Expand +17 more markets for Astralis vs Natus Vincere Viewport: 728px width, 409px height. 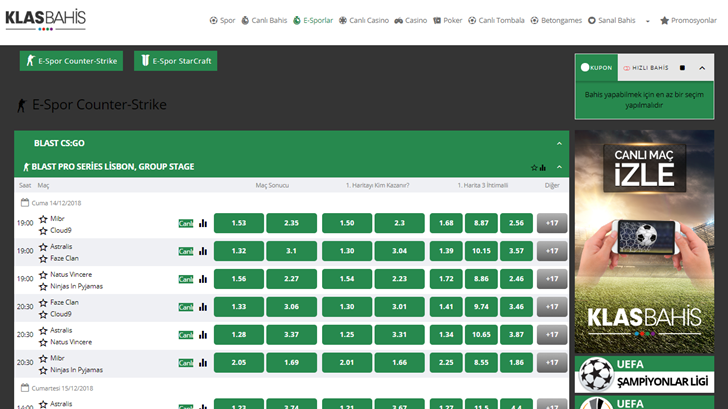(x=552, y=334)
